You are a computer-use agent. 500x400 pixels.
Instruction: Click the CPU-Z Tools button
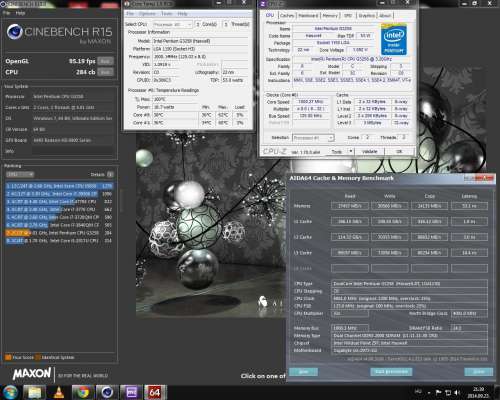[337, 152]
